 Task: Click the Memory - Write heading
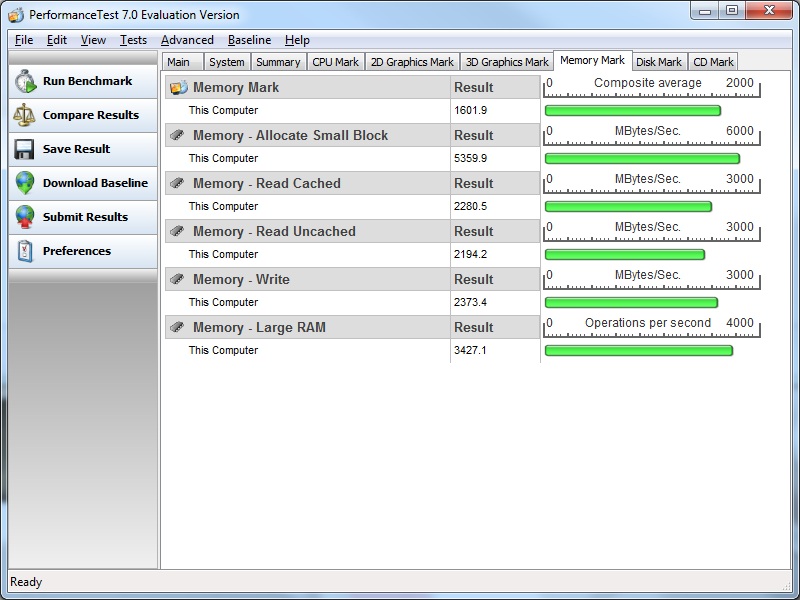241,279
